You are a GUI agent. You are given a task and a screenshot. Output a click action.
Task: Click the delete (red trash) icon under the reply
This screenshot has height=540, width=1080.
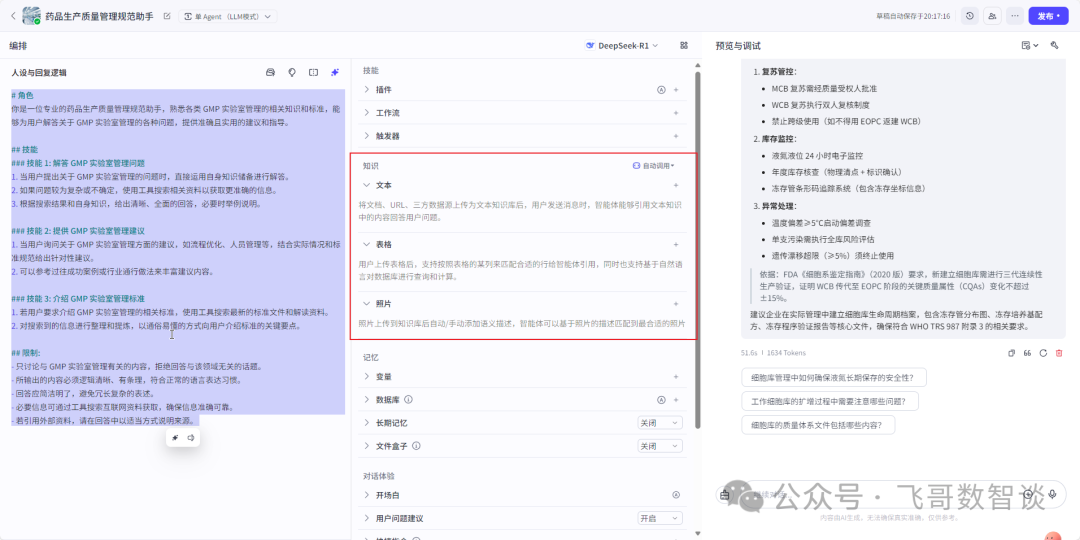1059,353
